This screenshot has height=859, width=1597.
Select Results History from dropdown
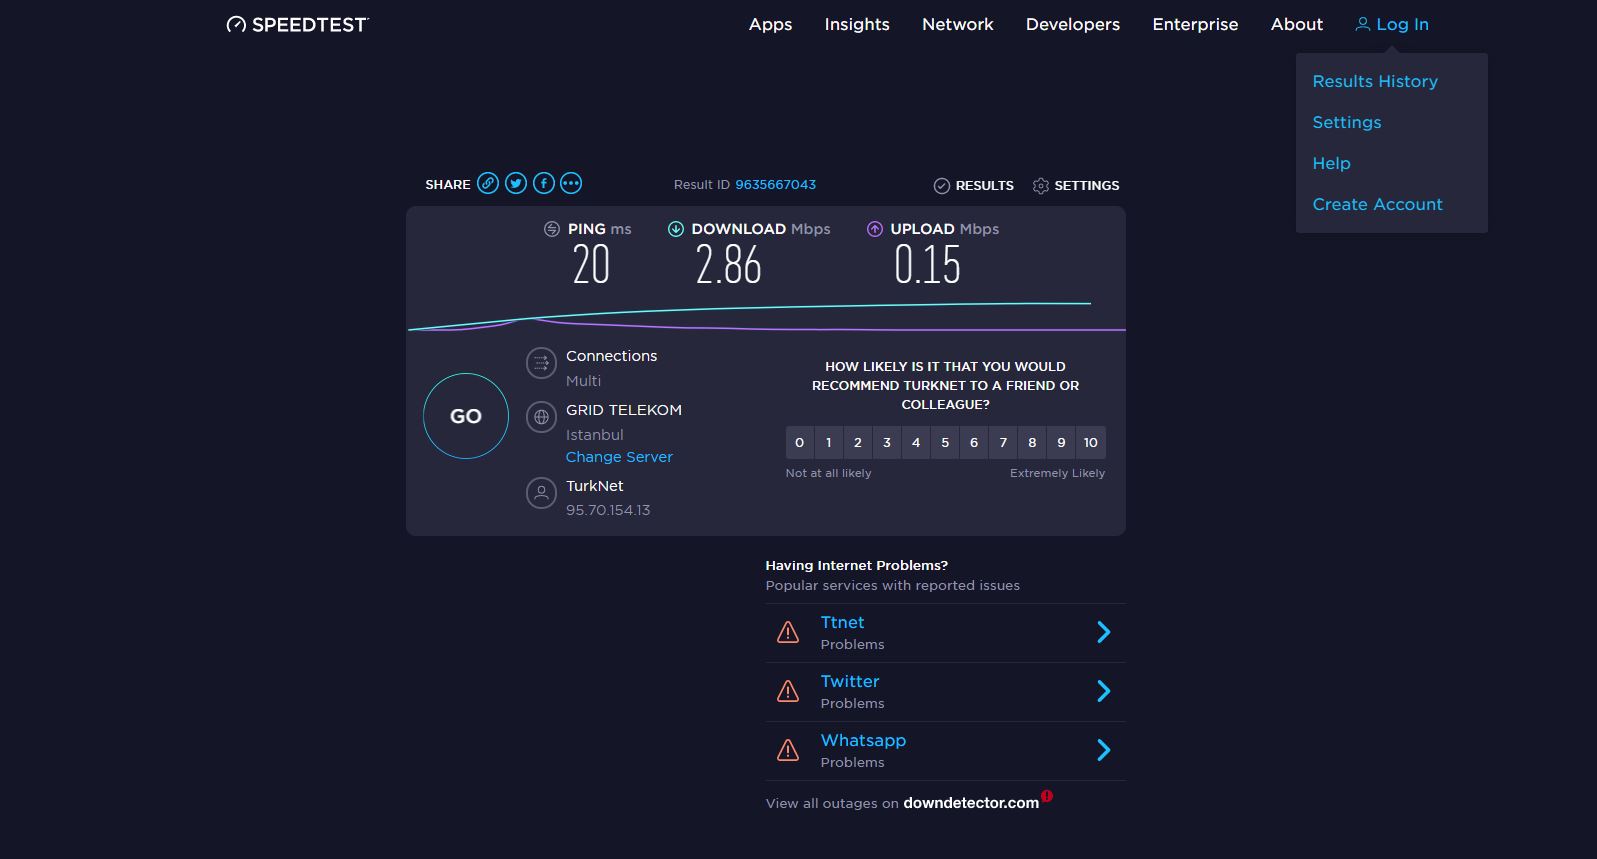1375,81
